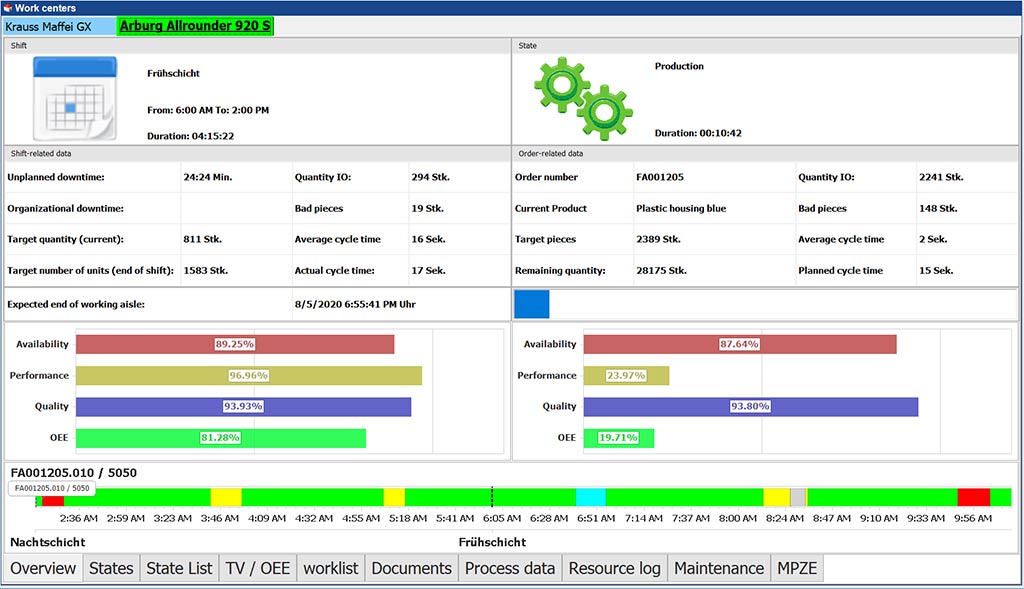Select the red segment at timeline start
The height and width of the screenshot is (589, 1024).
(53, 501)
